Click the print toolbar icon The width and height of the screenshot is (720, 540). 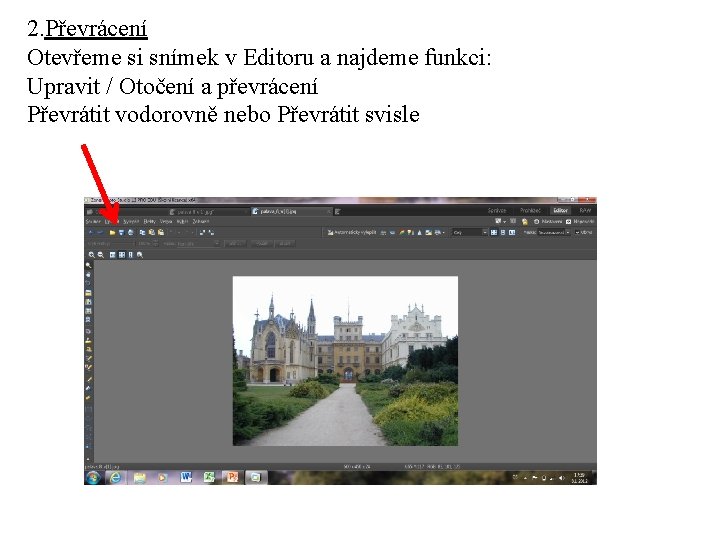[131, 232]
